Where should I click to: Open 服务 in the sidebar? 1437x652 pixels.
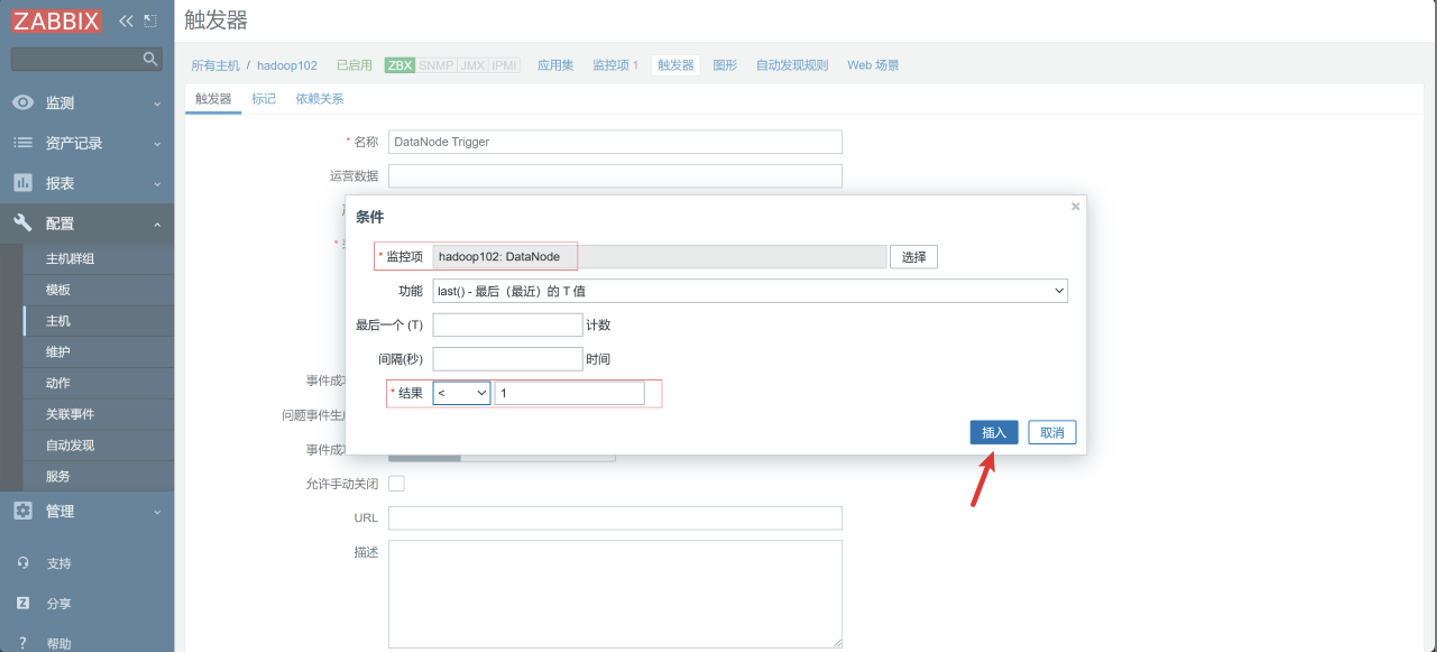[x=58, y=476]
